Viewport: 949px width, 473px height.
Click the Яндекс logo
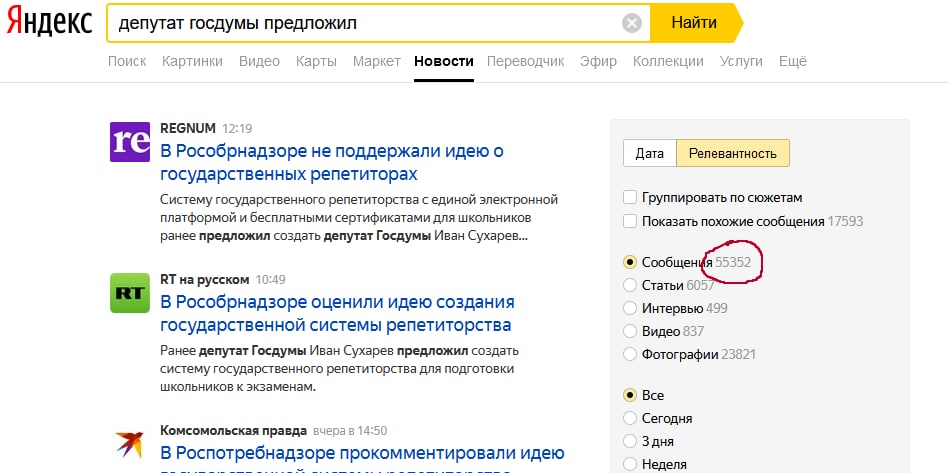(x=49, y=23)
